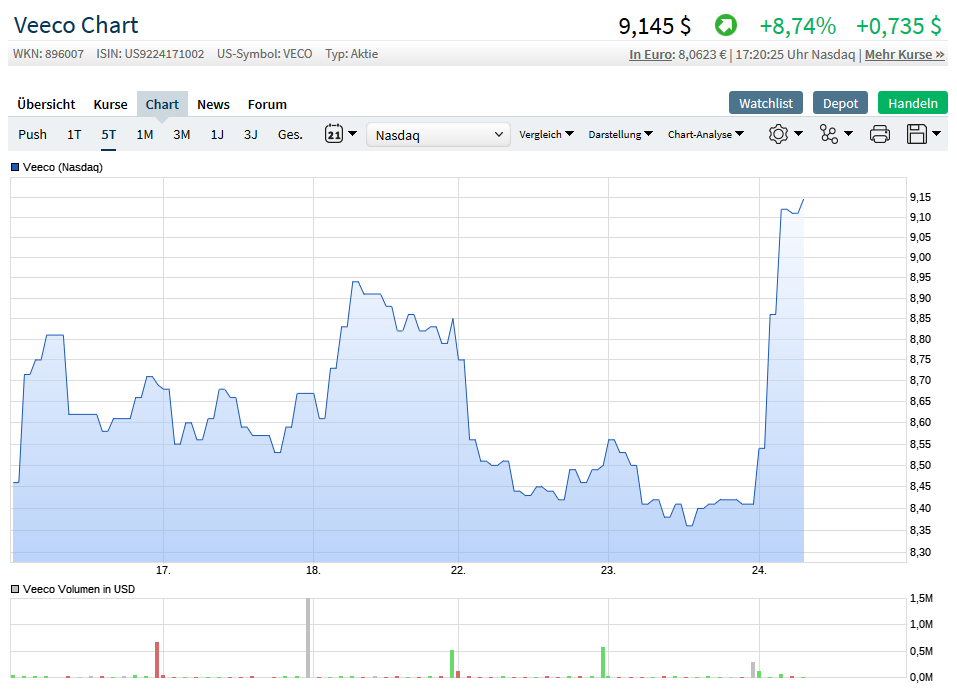Click the 22. date label on the axis
This screenshot has width=957, height=693.
coord(458,570)
